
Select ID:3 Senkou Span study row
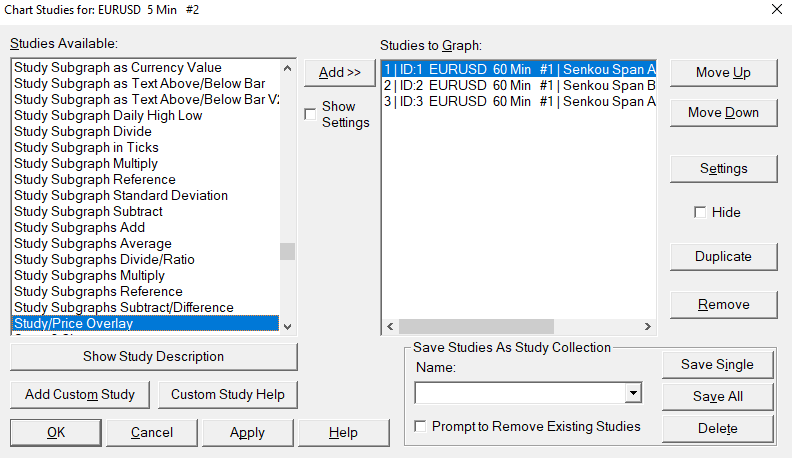518,101
